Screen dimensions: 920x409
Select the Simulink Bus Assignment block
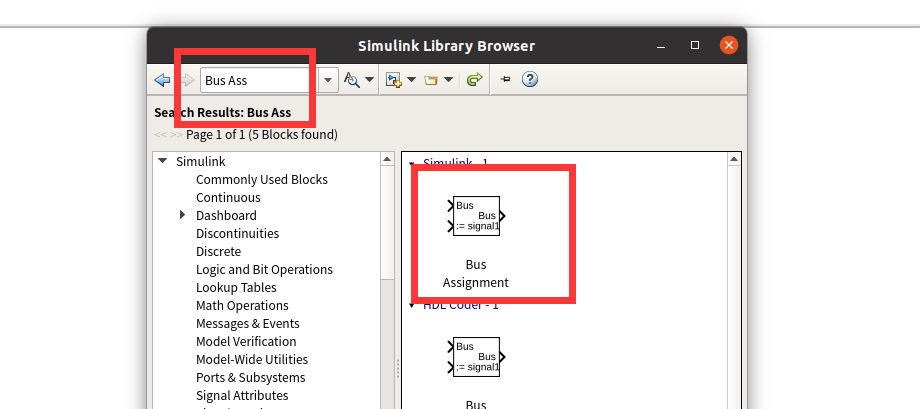point(476,216)
